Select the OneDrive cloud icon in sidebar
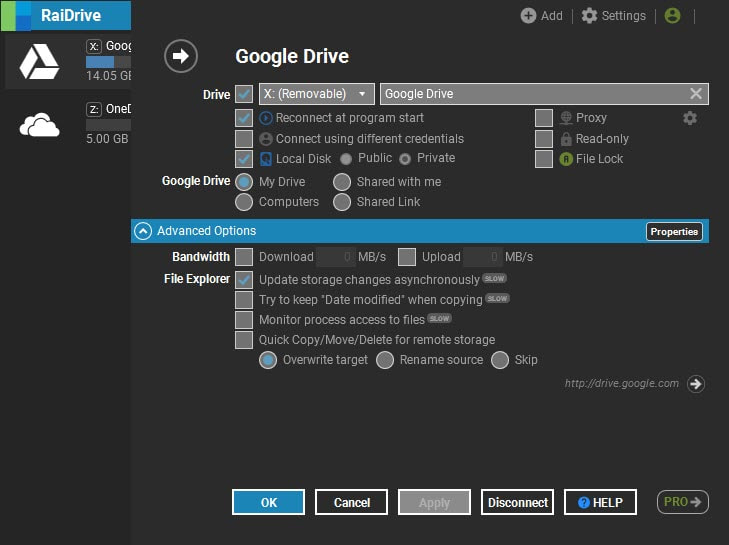 pos(40,125)
